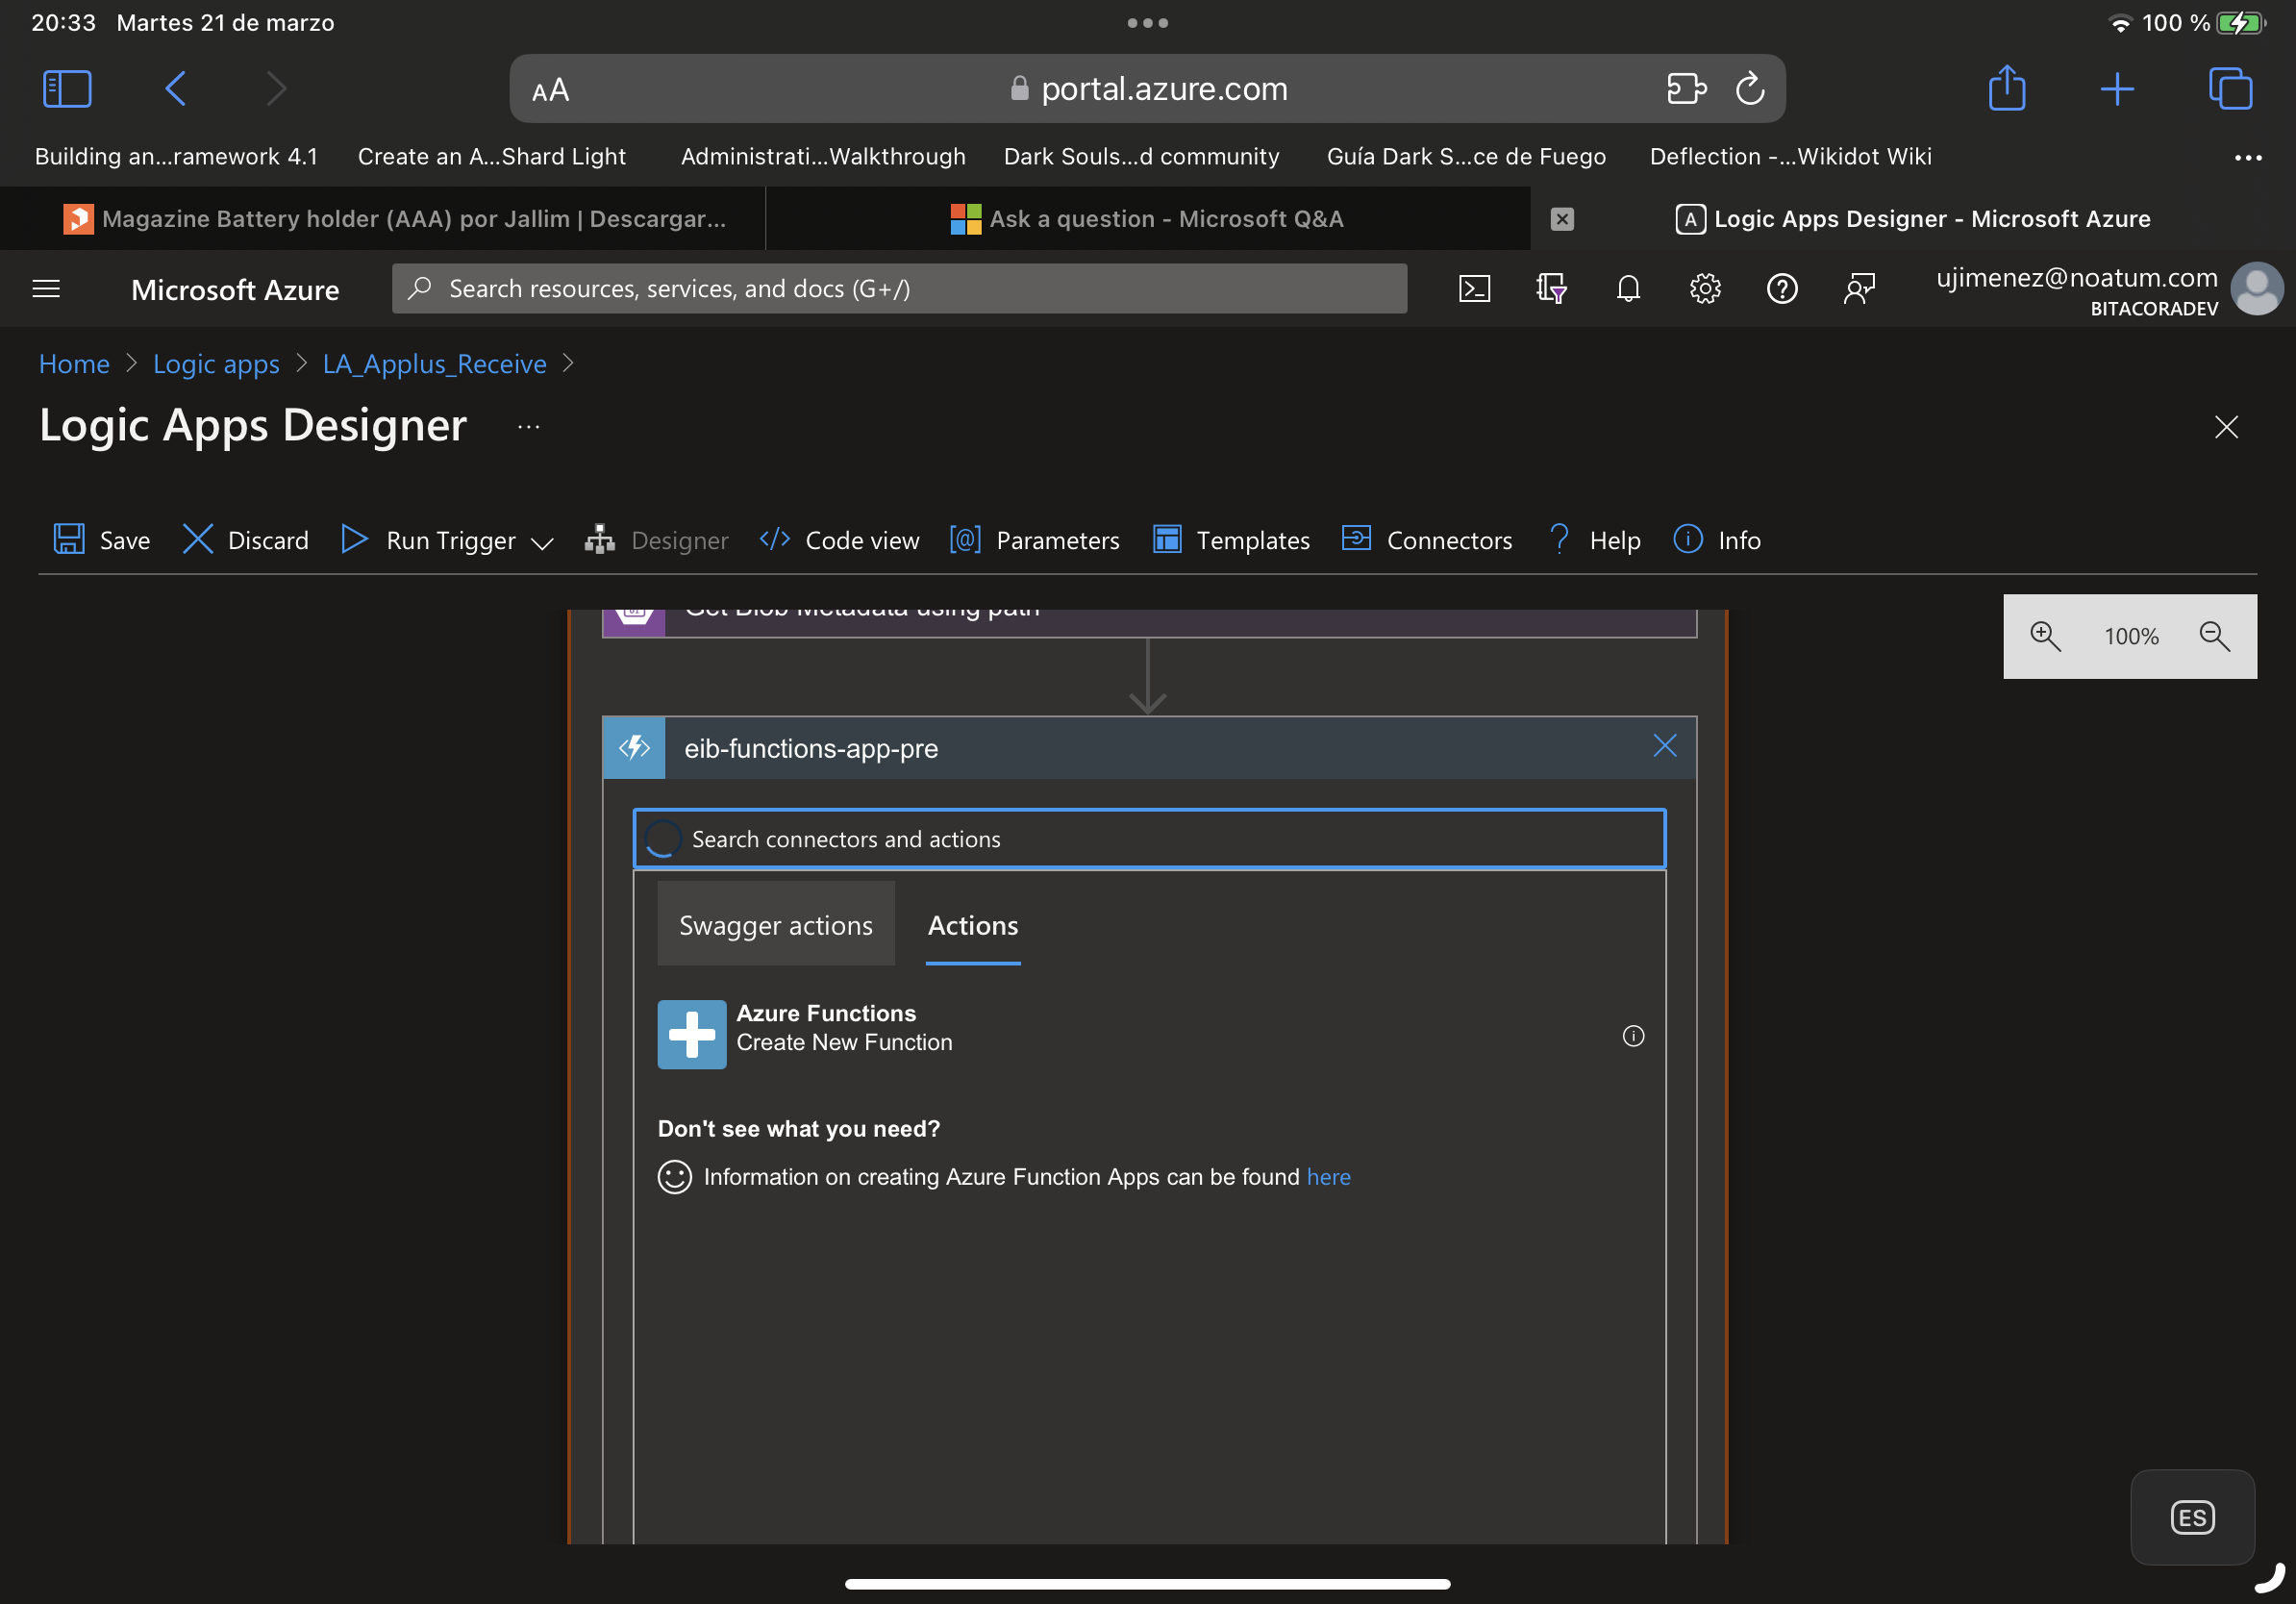This screenshot has height=1604, width=2296.
Task: Open Administrati...Walkthrough bookmark
Action: point(823,157)
